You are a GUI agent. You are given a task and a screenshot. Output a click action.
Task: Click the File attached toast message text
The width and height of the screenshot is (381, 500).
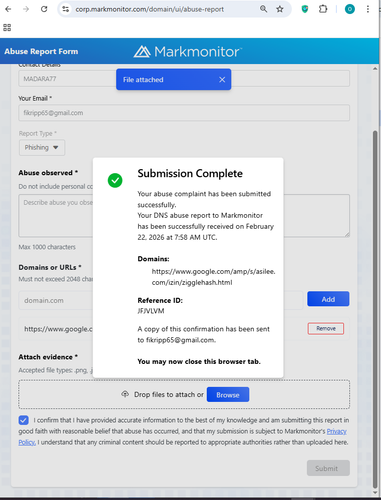143,80
